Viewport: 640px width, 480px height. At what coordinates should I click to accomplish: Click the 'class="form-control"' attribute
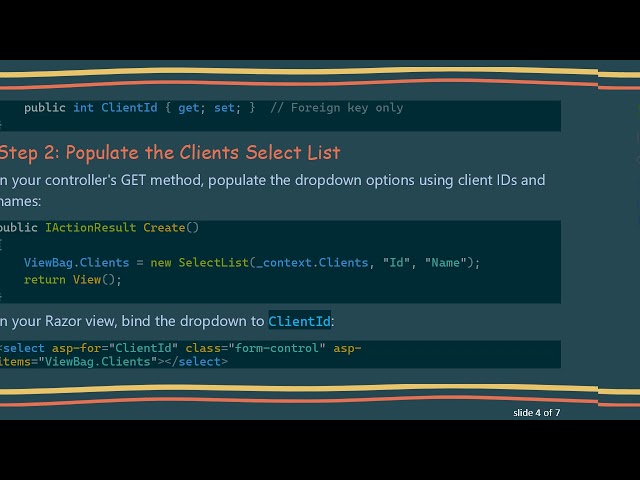[x=256, y=348]
